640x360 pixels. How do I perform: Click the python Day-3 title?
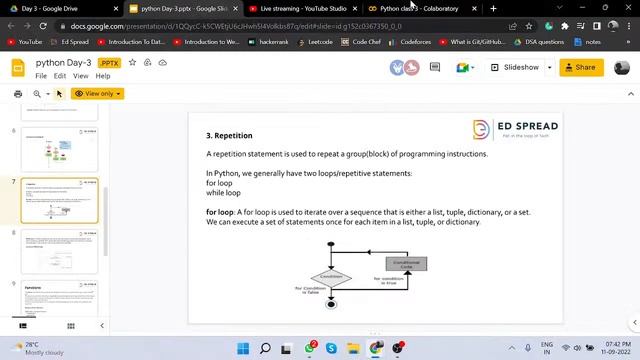[x=63, y=62]
